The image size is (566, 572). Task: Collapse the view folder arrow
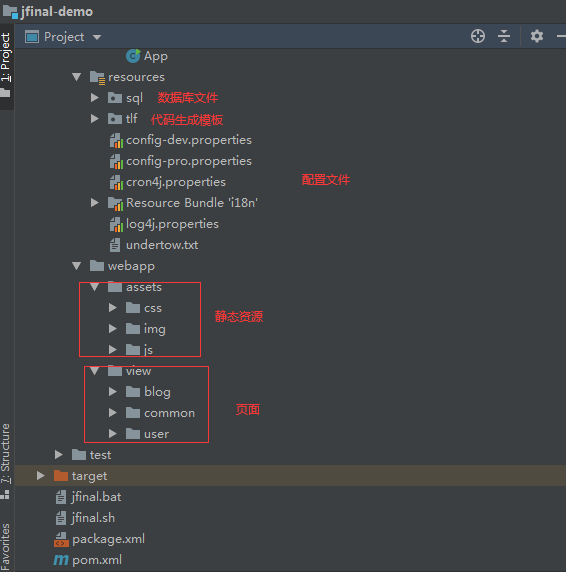tap(94, 371)
